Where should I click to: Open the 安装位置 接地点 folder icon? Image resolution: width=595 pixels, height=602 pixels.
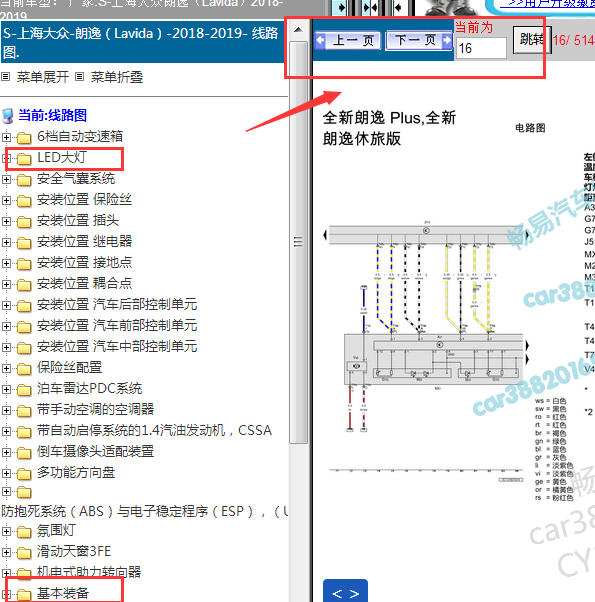tap(24, 263)
